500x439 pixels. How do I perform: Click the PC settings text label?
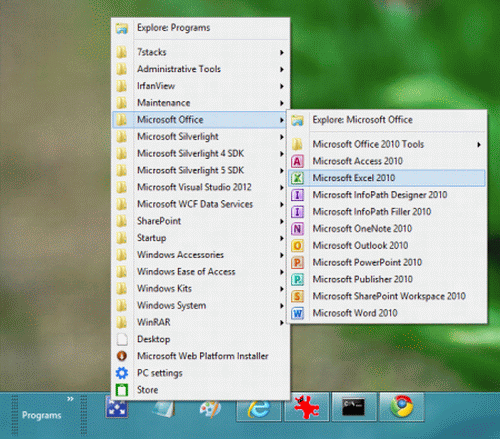pyautogui.click(x=160, y=373)
